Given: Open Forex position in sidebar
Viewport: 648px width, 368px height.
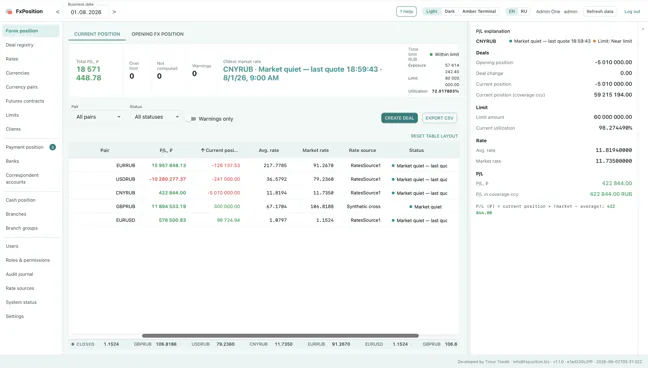Looking at the screenshot, I should [31, 31].
